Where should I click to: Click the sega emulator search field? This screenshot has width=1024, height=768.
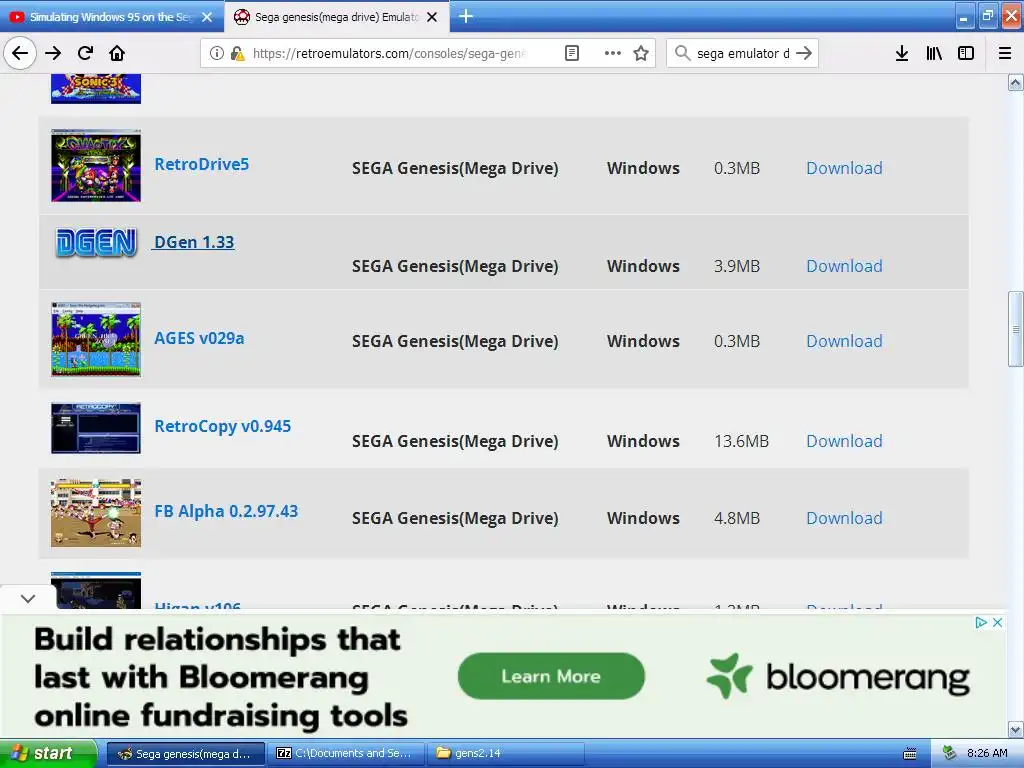743,53
